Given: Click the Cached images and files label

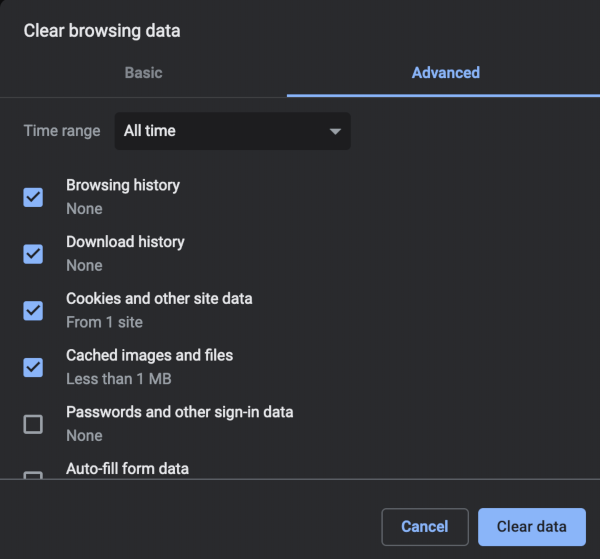Looking at the screenshot, I should point(149,355).
